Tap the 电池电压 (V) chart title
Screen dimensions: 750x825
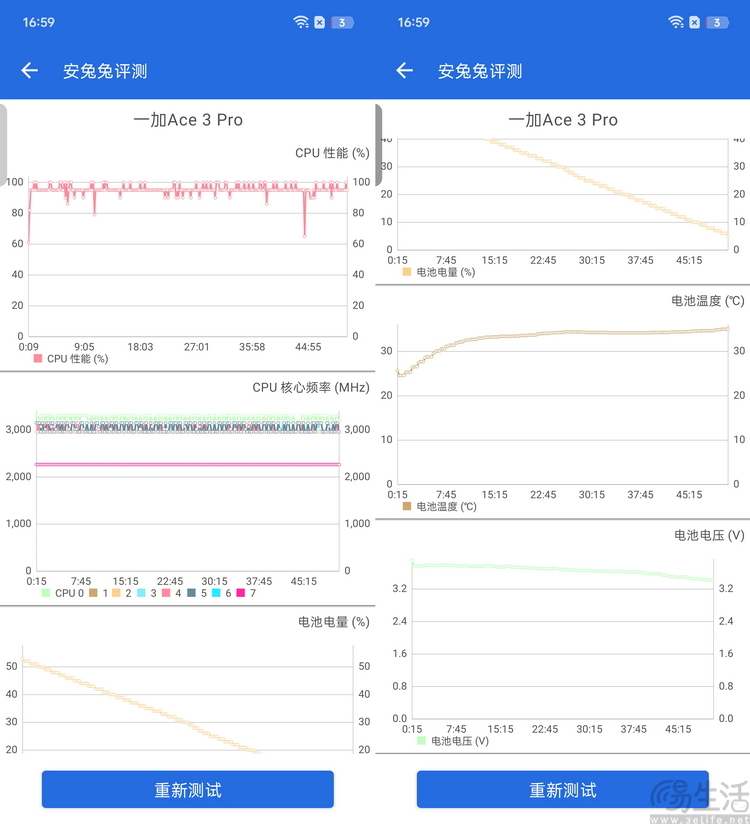tap(709, 536)
